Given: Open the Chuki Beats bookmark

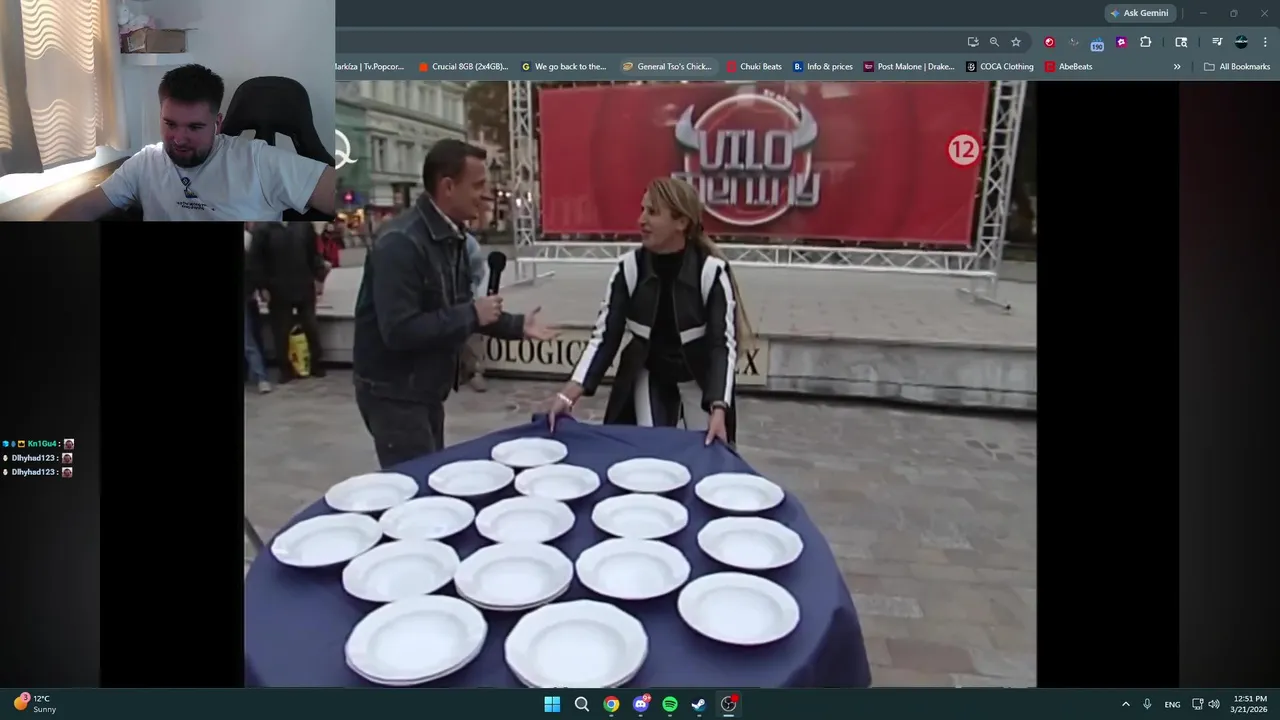Looking at the screenshot, I should point(754,67).
